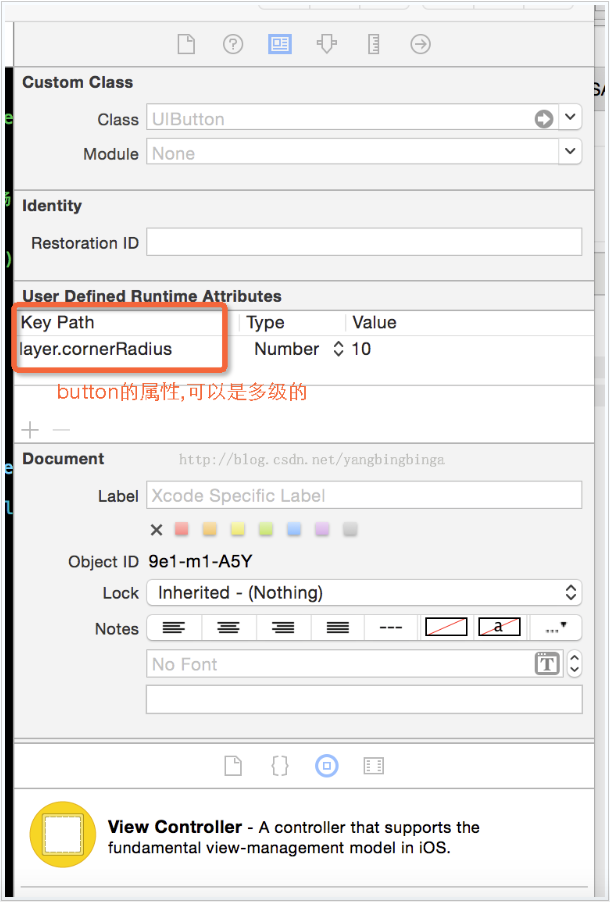Show the Object library
Image resolution: width=610 pixels, height=902 pixels.
[x=327, y=766]
